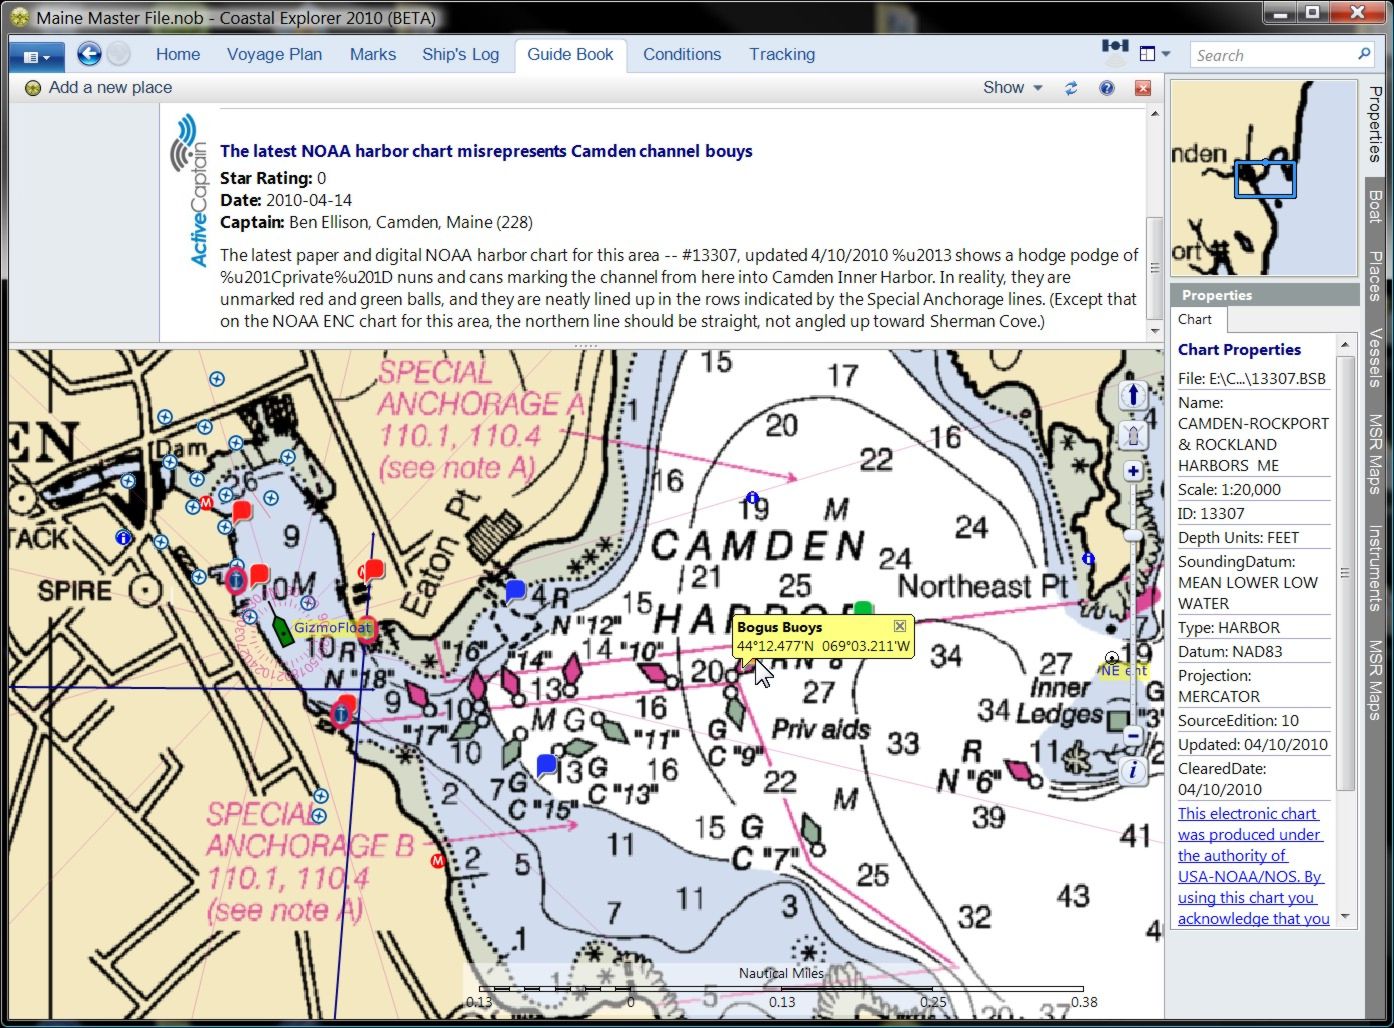Viewport: 1394px width, 1028px height.
Task: Close the guide book panel red X
Action: click(x=1143, y=88)
